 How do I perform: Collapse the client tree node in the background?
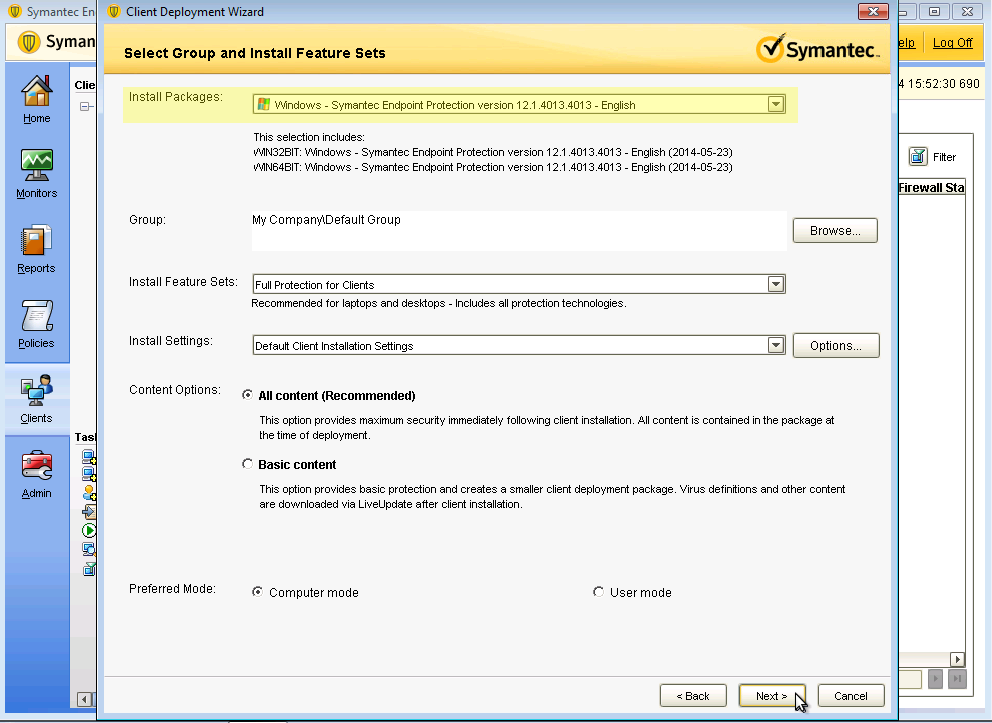pos(85,106)
